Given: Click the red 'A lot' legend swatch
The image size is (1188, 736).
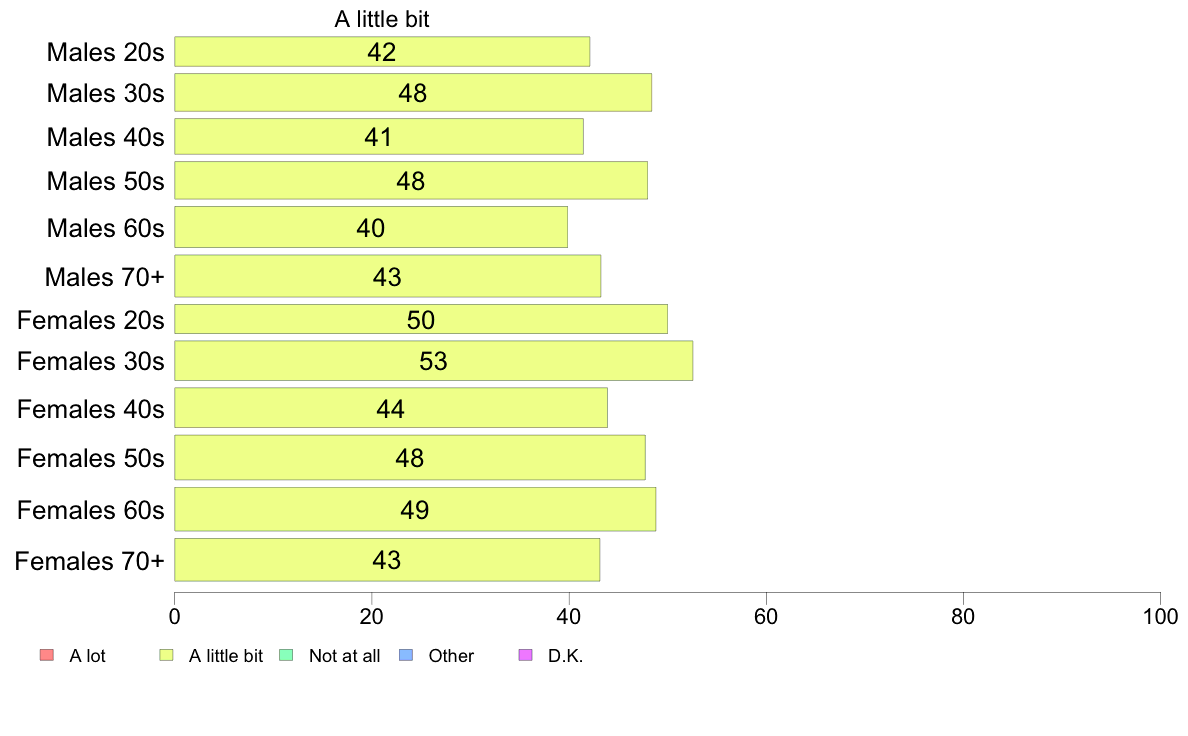Looking at the screenshot, I should (x=47, y=655).
